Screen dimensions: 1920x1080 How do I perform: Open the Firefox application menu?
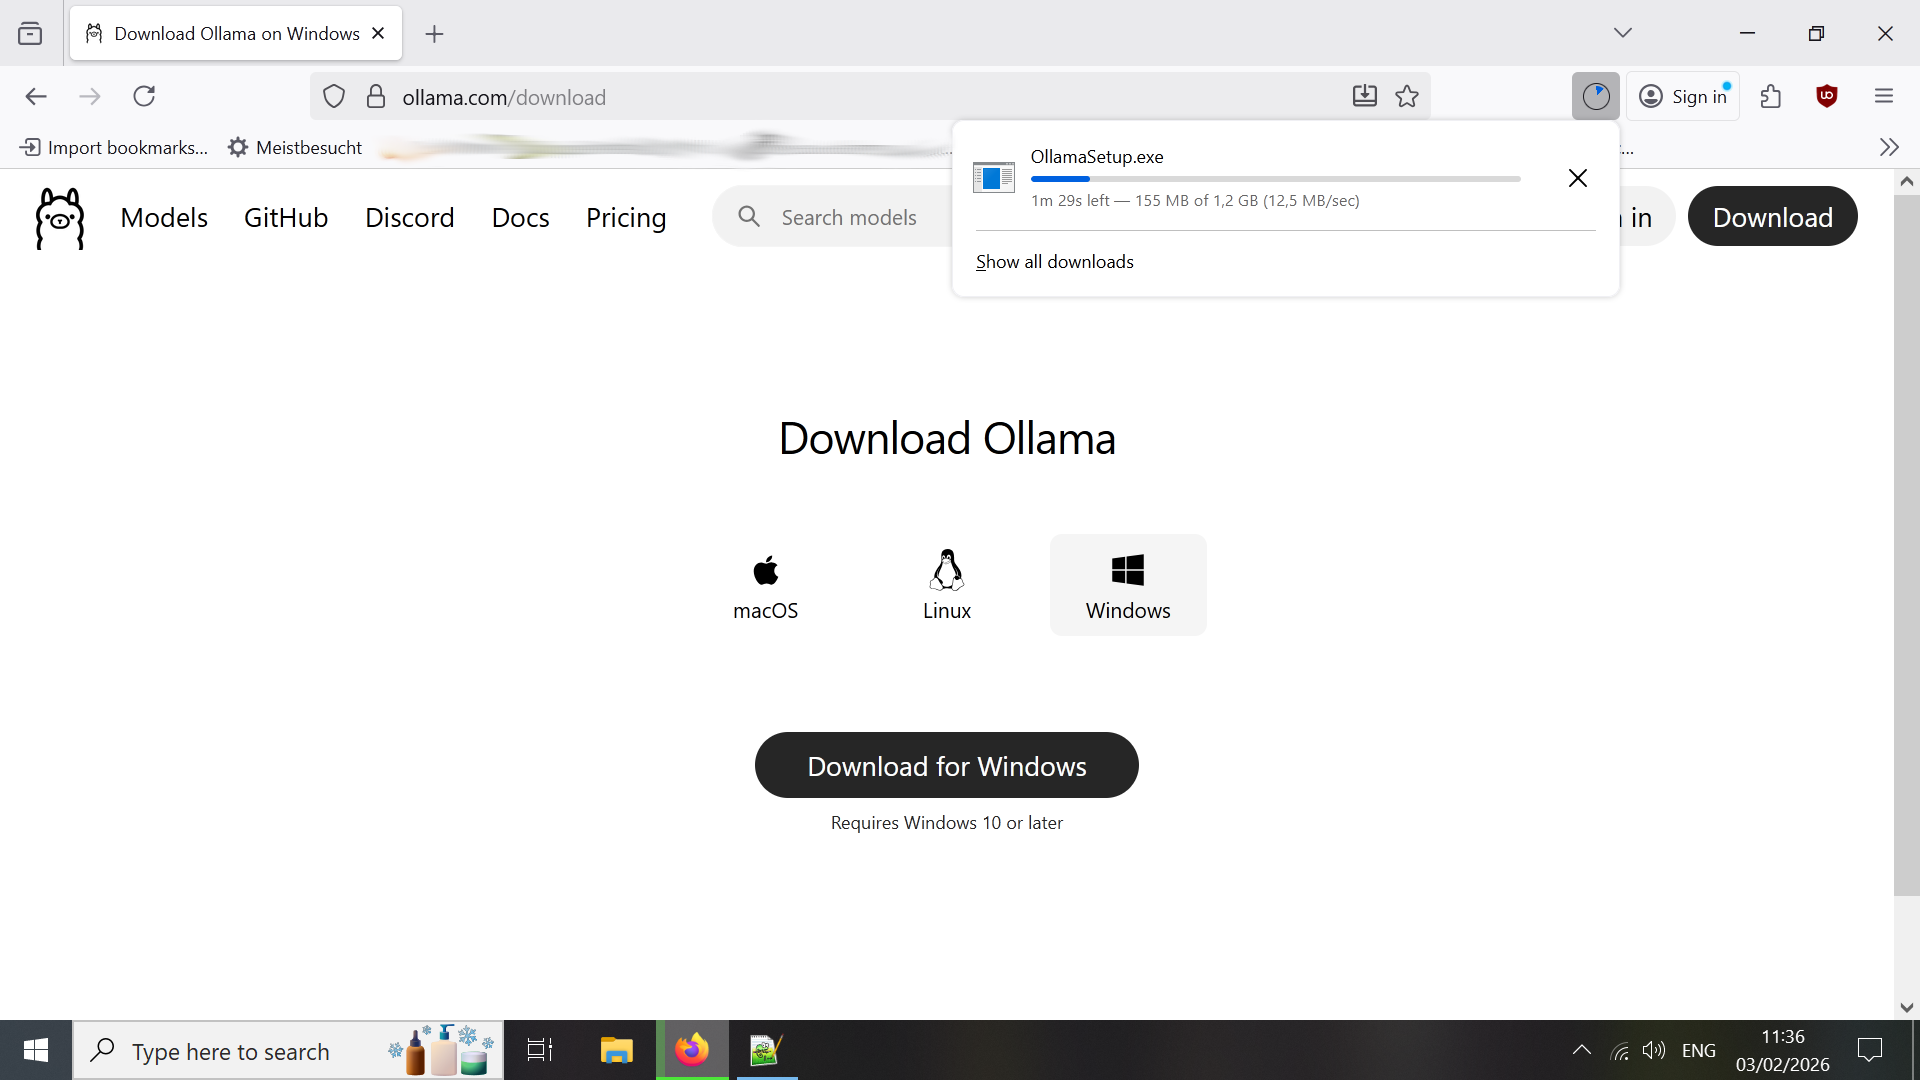1884,96
